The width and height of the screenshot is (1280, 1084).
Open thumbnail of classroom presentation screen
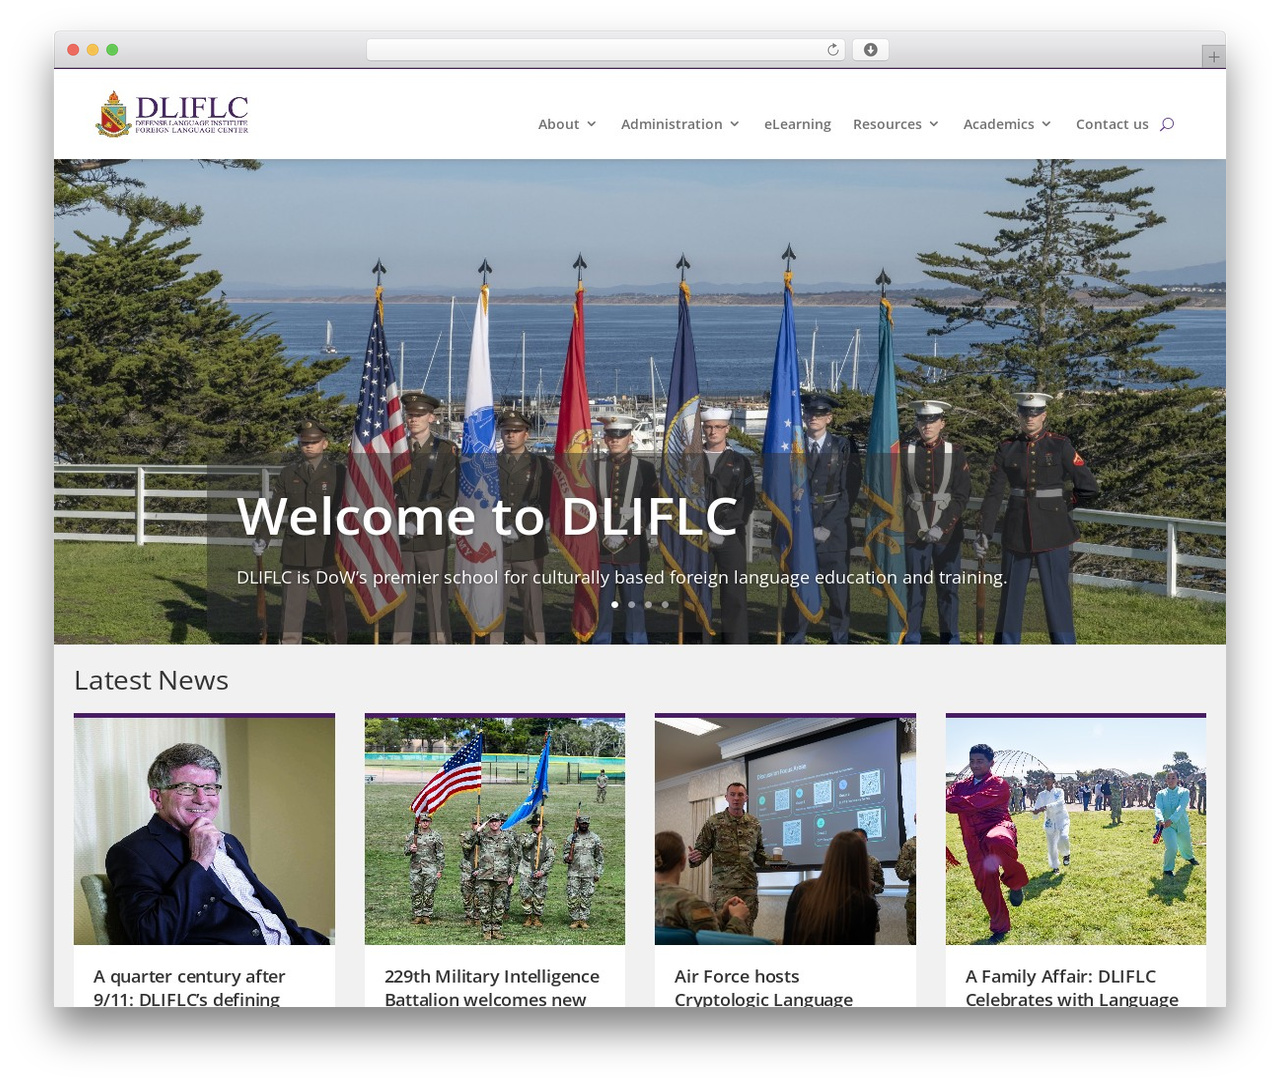(785, 831)
